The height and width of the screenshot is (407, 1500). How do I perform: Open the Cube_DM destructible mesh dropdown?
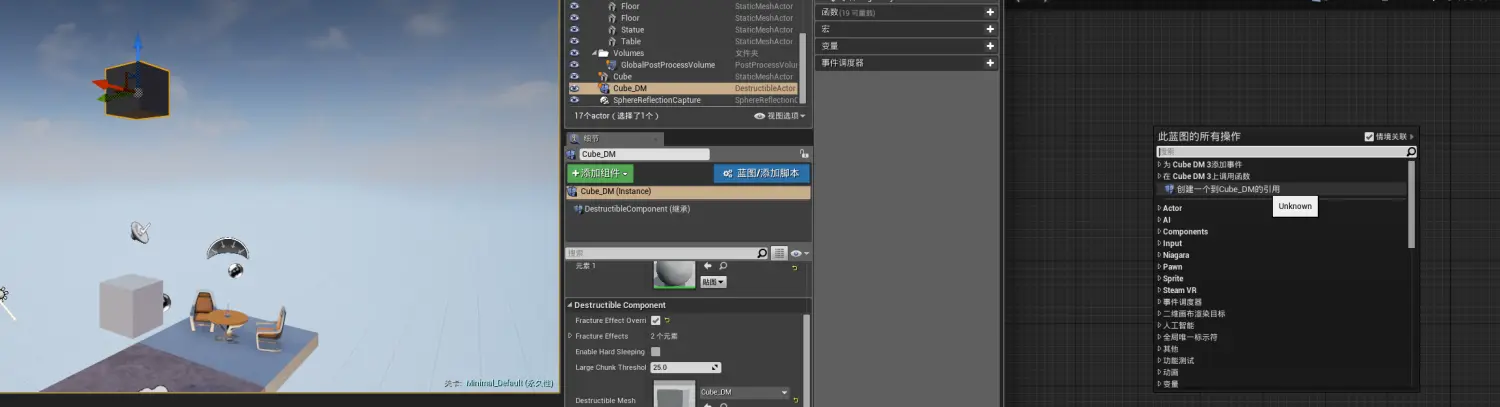coord(744,392)
